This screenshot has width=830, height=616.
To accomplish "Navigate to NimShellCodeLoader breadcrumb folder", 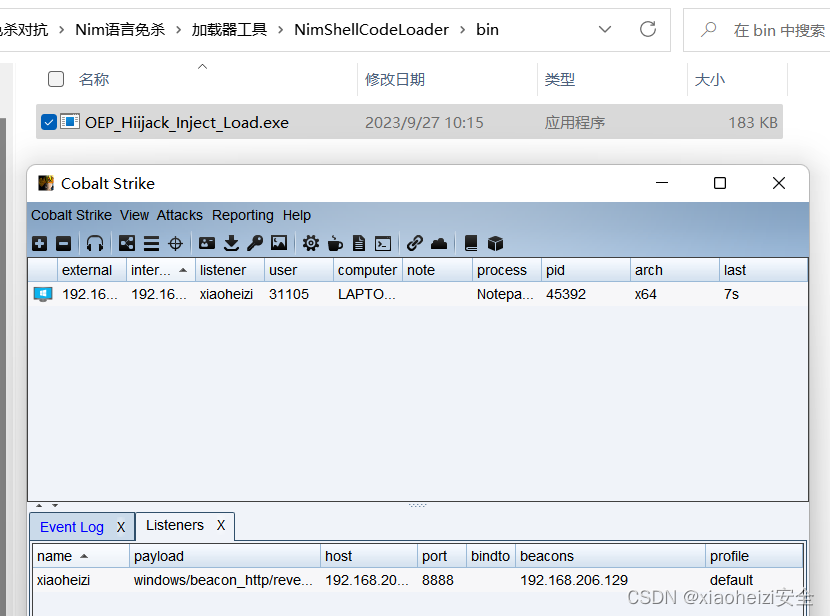I will (x=371, y=30).
